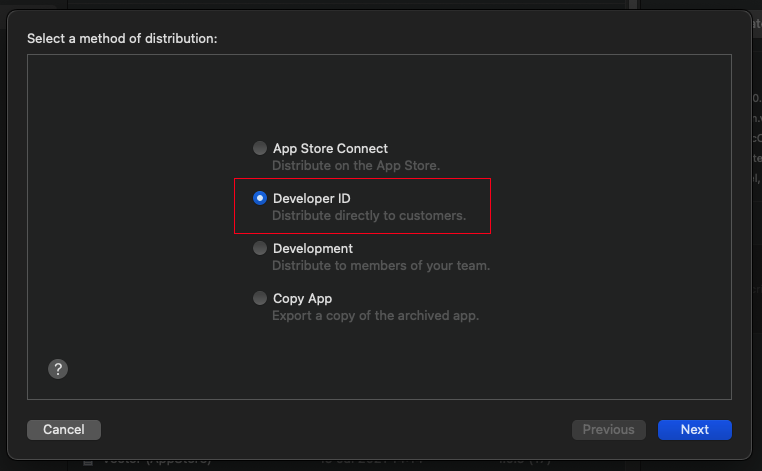Viewport: 762px width, 471px height.
Task: Open the help question mark button
Action: [x=57, y=369]
